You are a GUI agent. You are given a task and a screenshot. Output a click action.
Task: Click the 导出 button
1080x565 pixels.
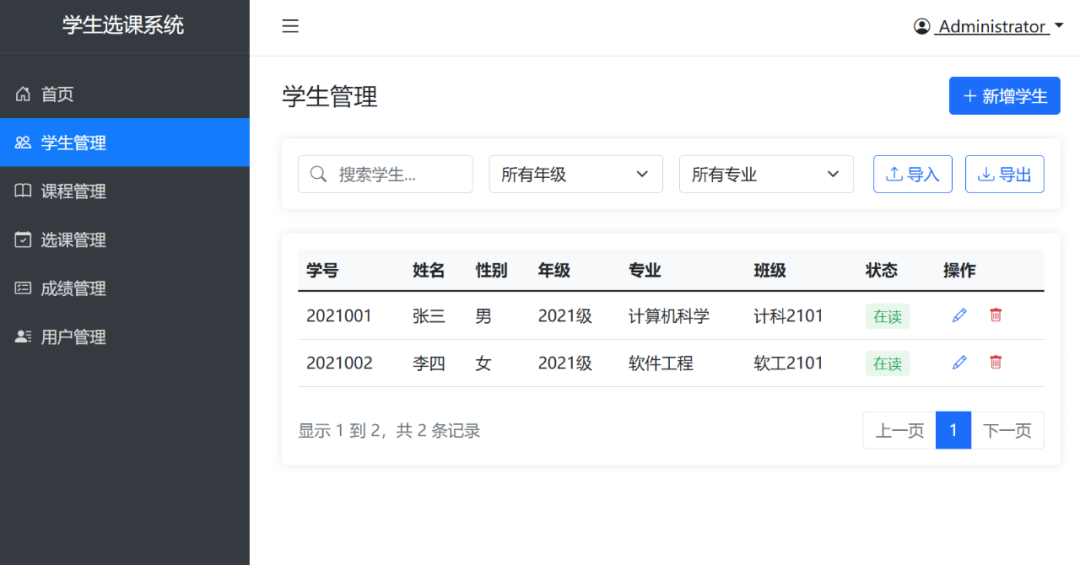click(x=1004, y=174)
